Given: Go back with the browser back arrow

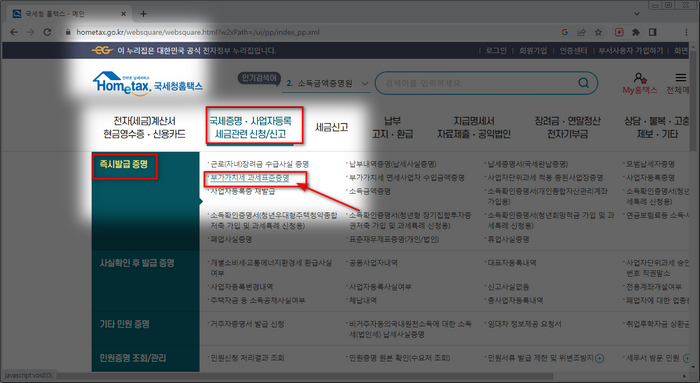Looking at the screenshot, I should click(14, 32).
